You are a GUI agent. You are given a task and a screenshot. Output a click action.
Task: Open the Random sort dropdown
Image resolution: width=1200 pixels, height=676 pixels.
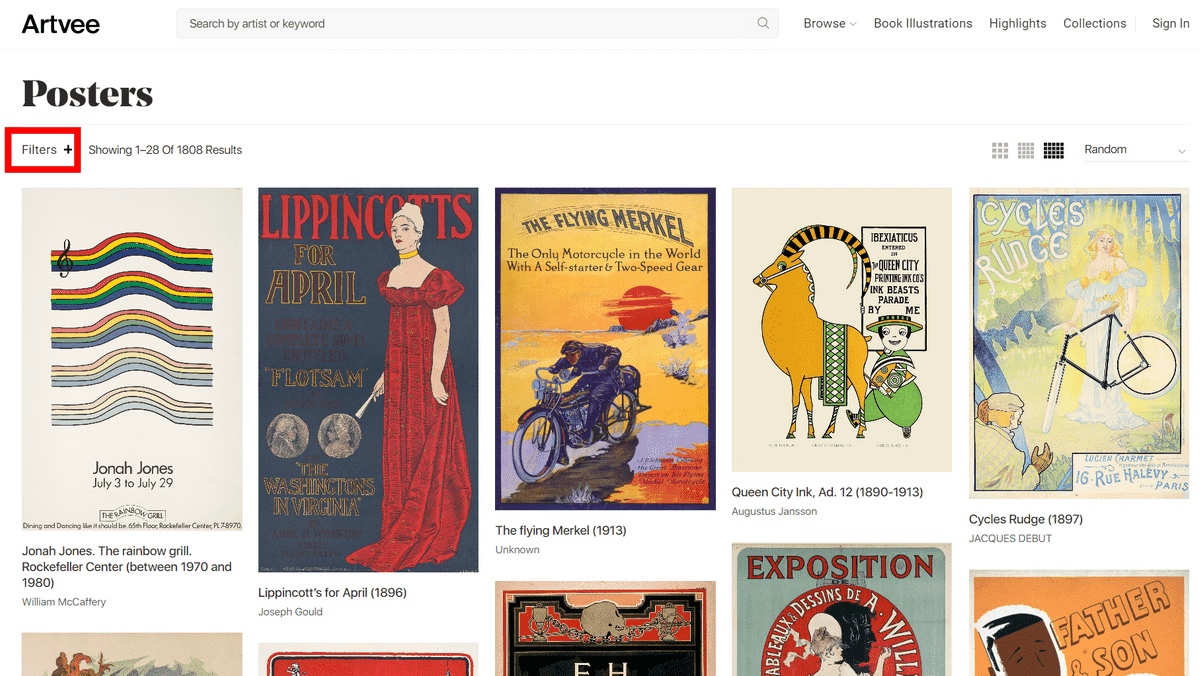pos(1135,150)
